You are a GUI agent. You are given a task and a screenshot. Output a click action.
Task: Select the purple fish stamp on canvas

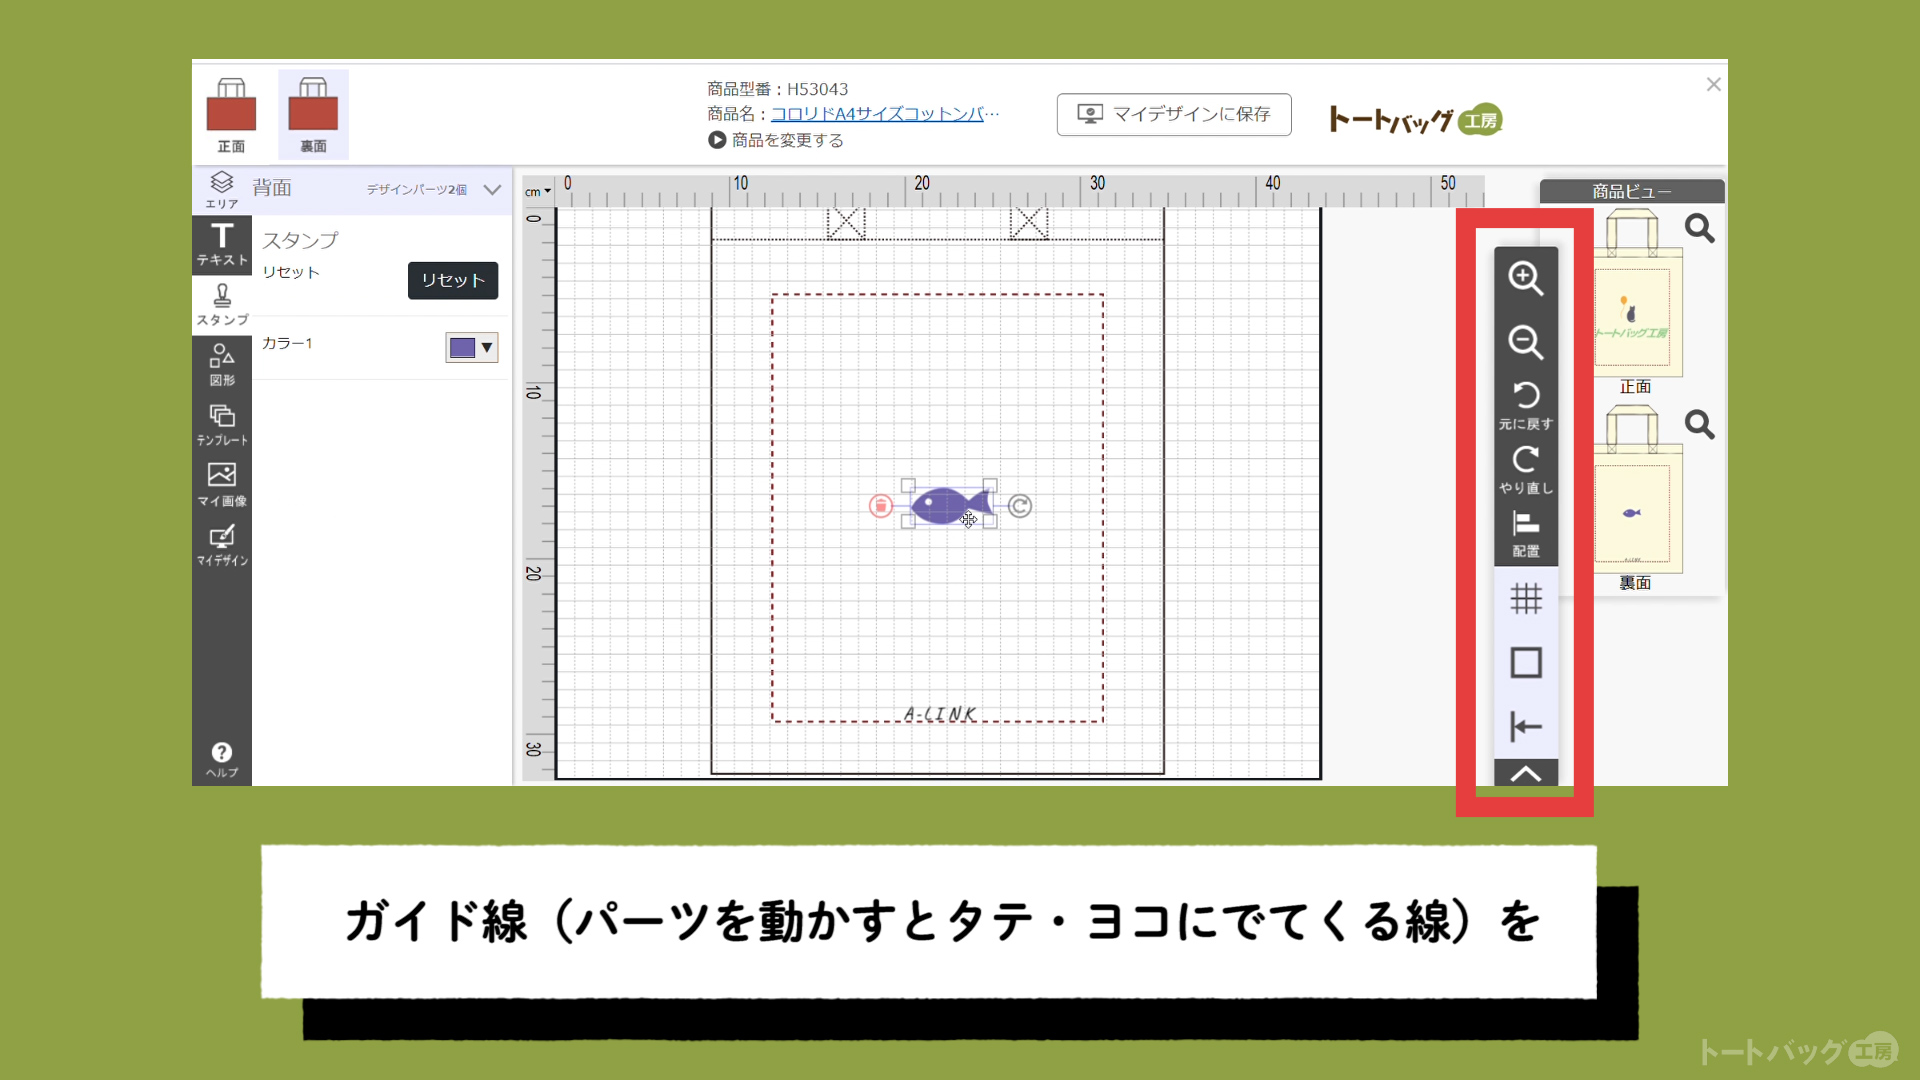(950, 504)
